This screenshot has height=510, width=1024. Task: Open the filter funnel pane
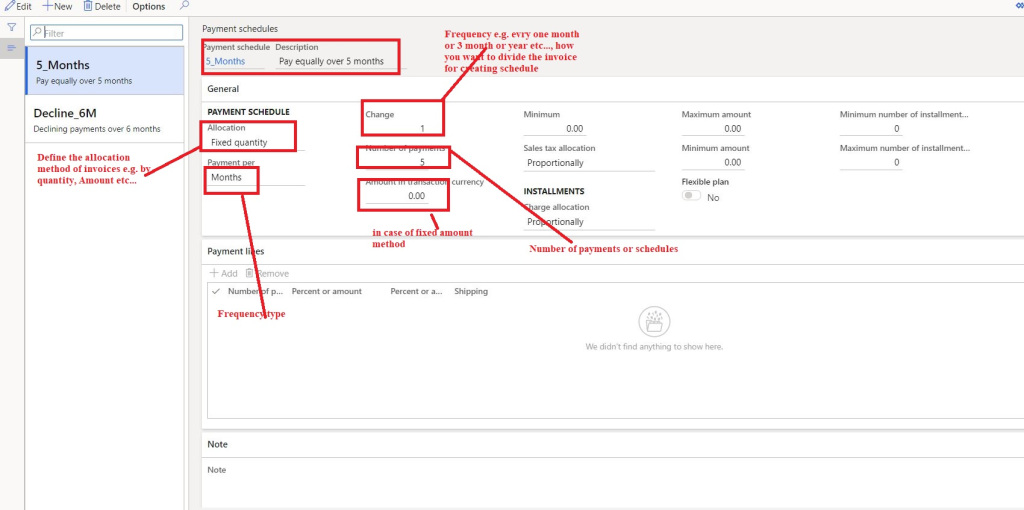(12, 28)
